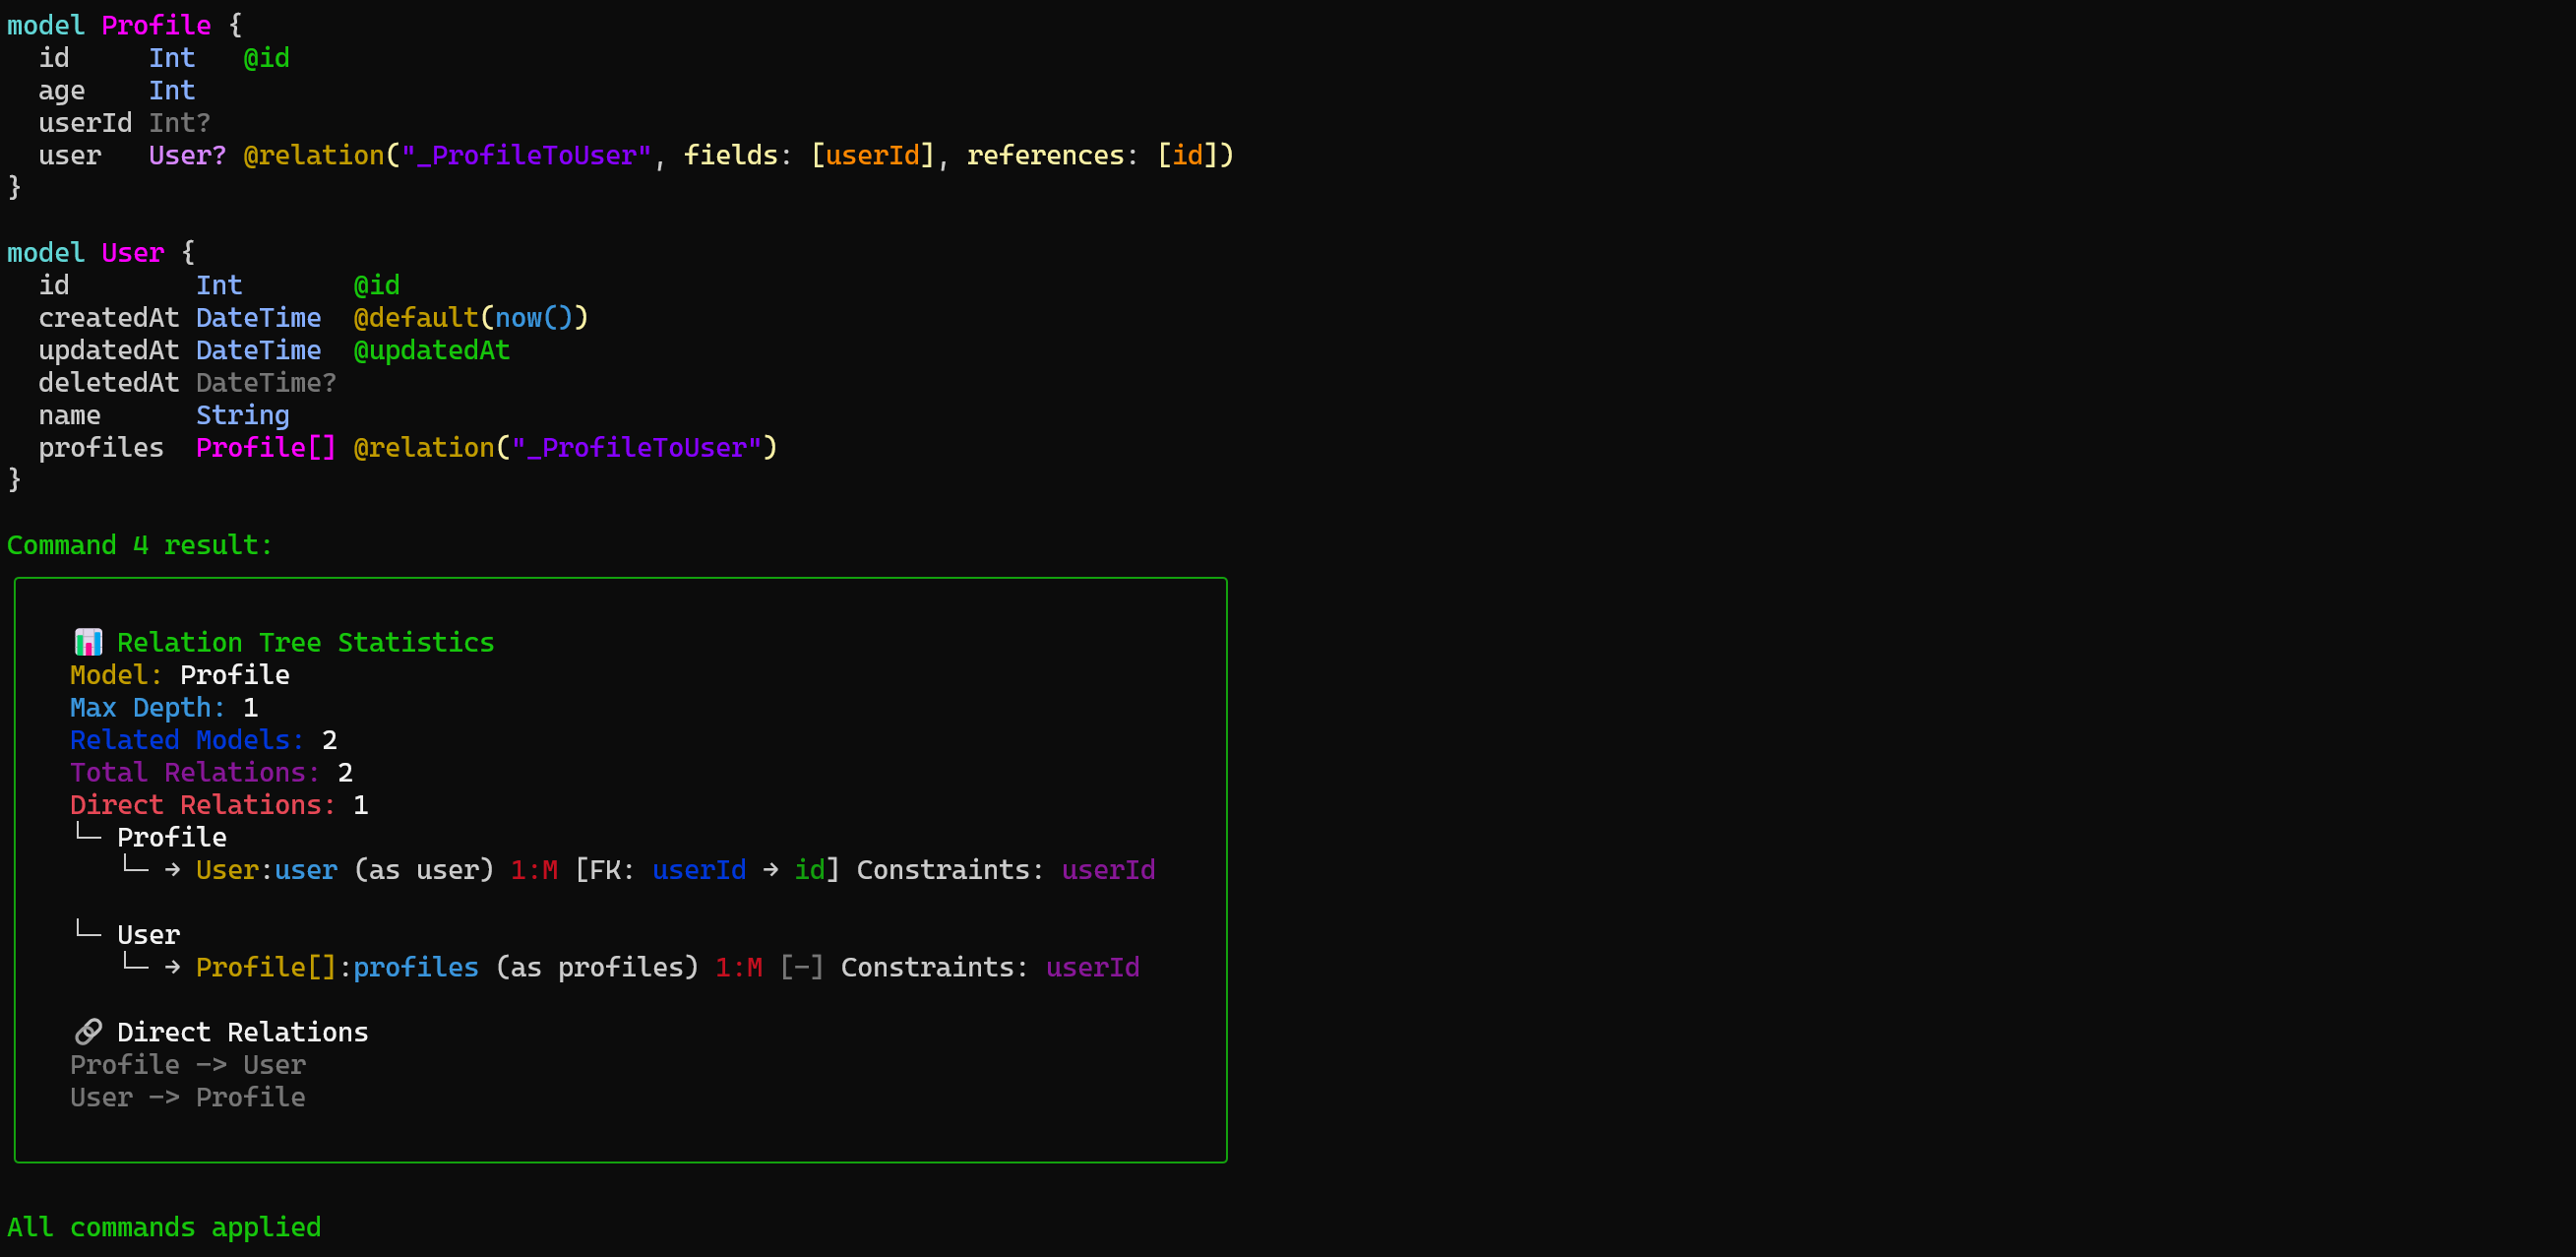This screenshot has width=2576, height=1257.
Task: Select the Profile[]:profiles tree entry
Action: tap(336, 967)
